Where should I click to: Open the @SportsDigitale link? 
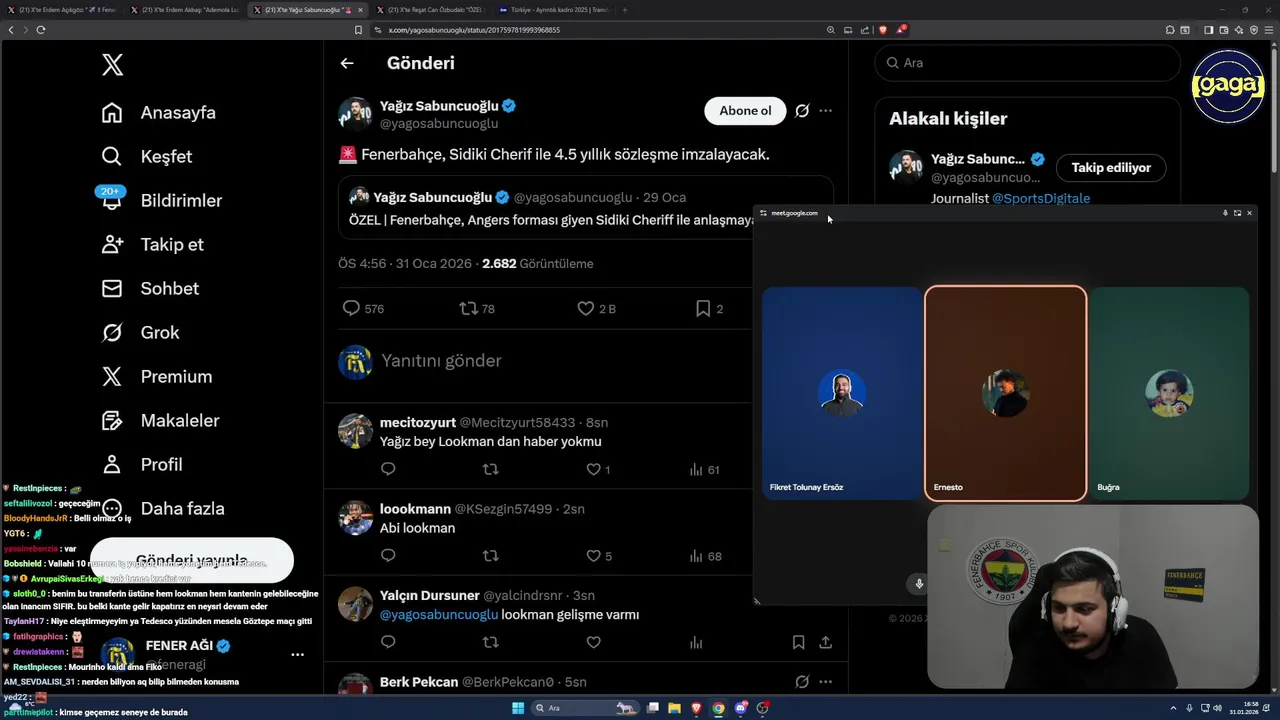click(1041, 199)
